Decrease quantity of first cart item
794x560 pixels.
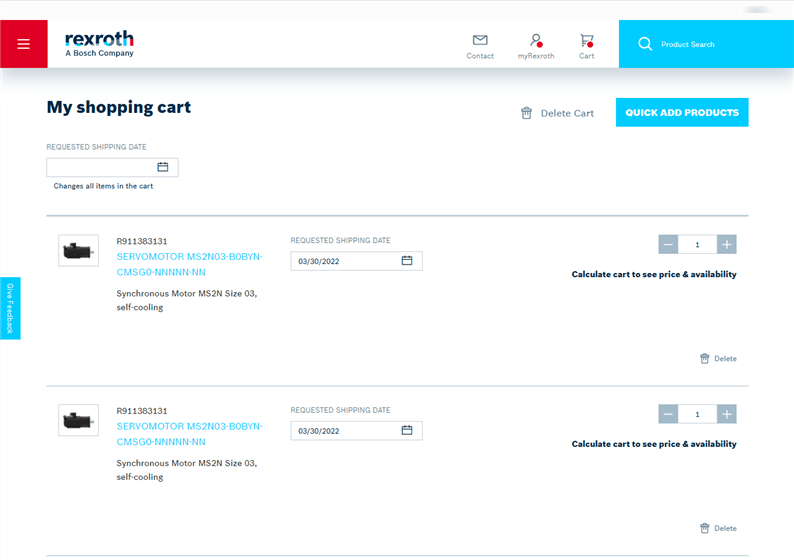pos(668,245)
